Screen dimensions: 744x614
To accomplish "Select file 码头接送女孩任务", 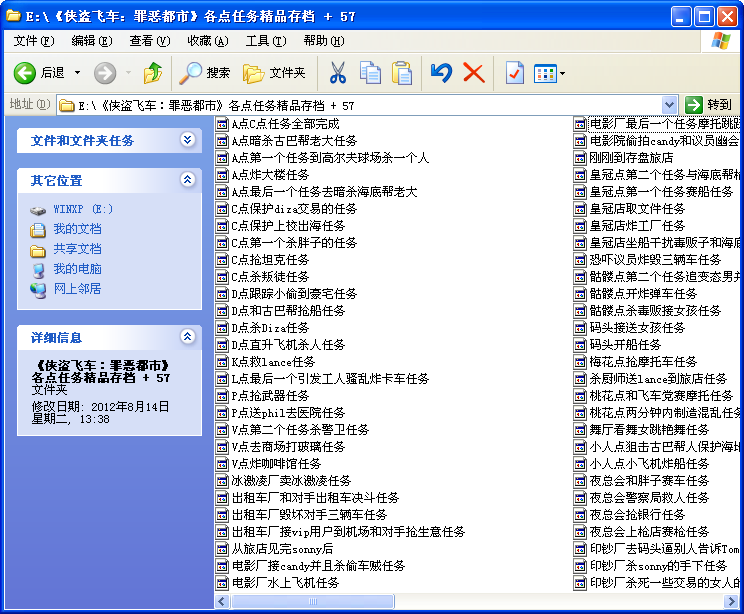I will tap(630, 328).
